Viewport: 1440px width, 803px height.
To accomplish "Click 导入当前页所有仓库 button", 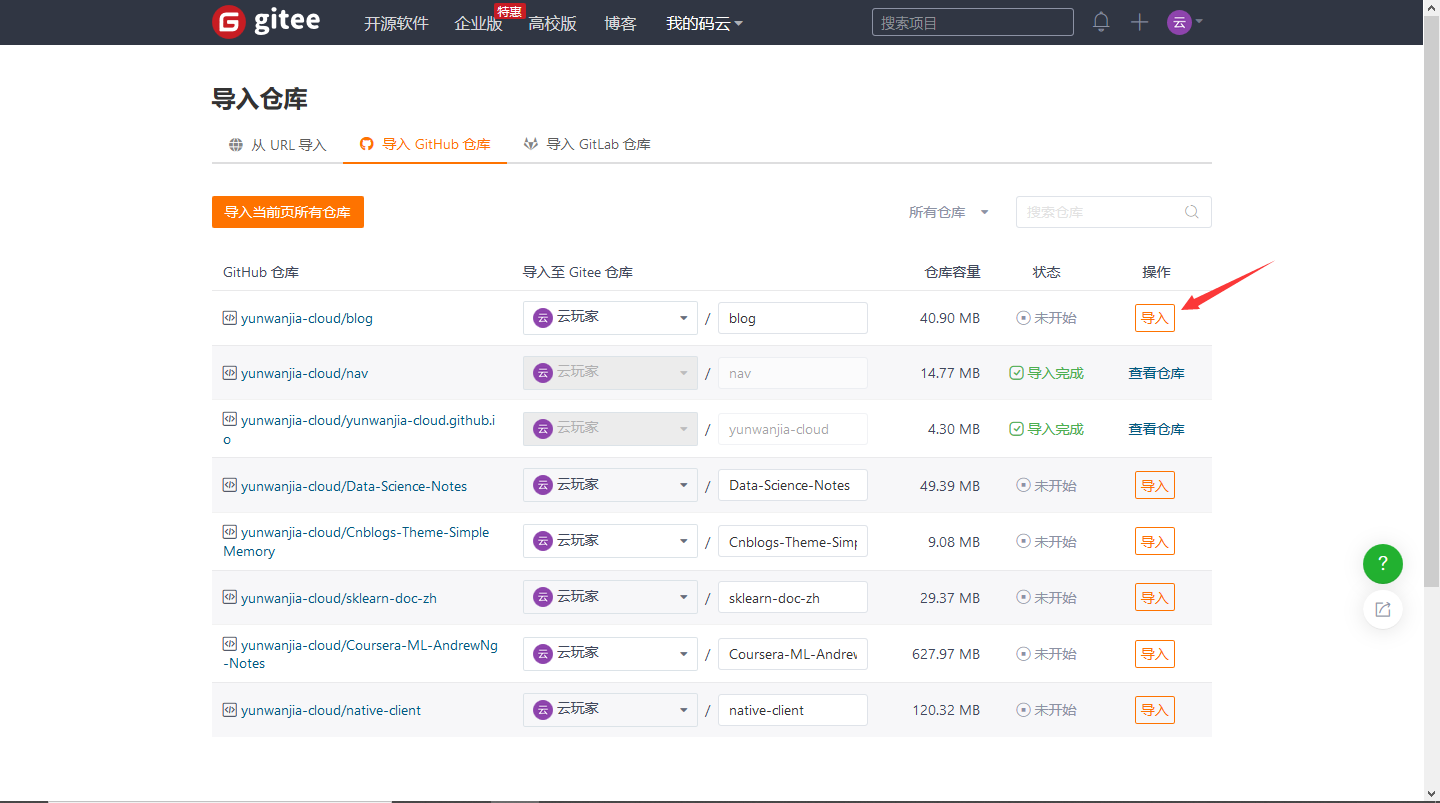I will pos(288,212).
